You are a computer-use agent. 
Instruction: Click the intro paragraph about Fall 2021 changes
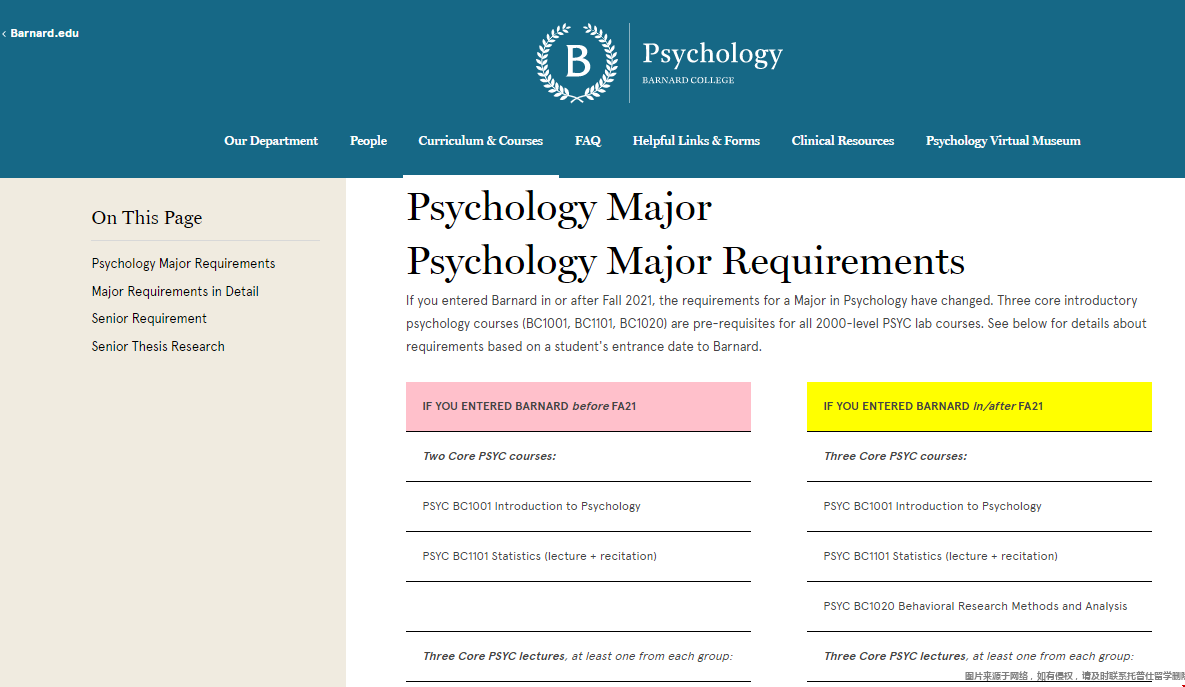click(776, 323)
